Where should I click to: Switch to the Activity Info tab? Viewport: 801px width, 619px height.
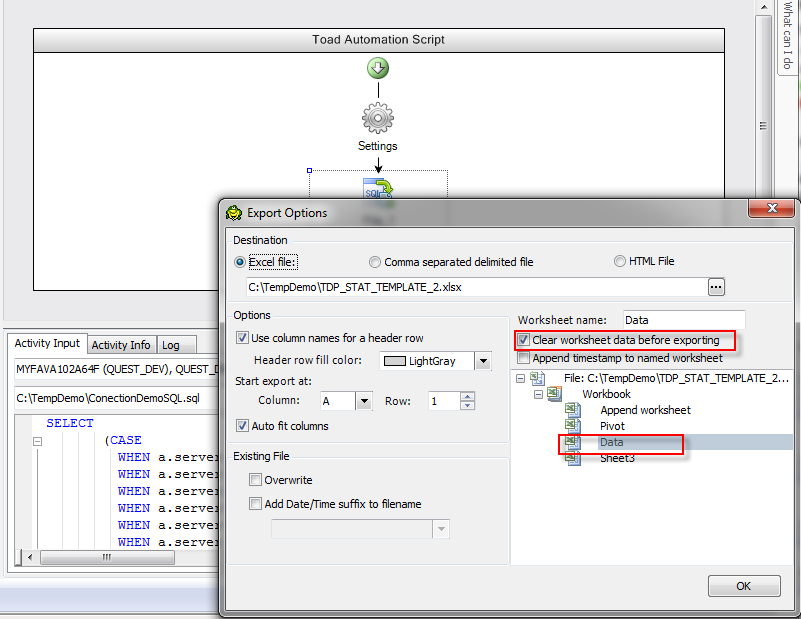[x=121, y=345]
